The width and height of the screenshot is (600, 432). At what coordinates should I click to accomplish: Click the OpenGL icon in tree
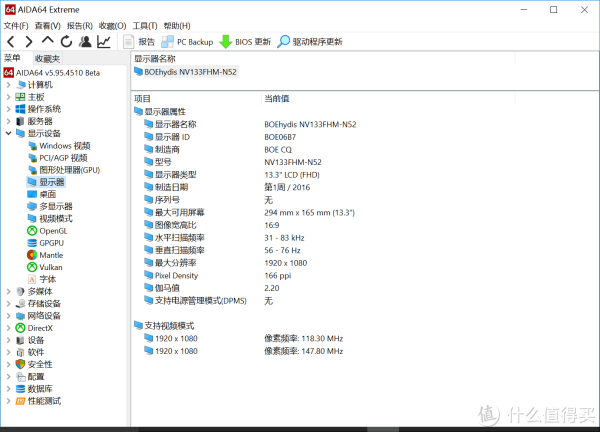tap(32, 231)
